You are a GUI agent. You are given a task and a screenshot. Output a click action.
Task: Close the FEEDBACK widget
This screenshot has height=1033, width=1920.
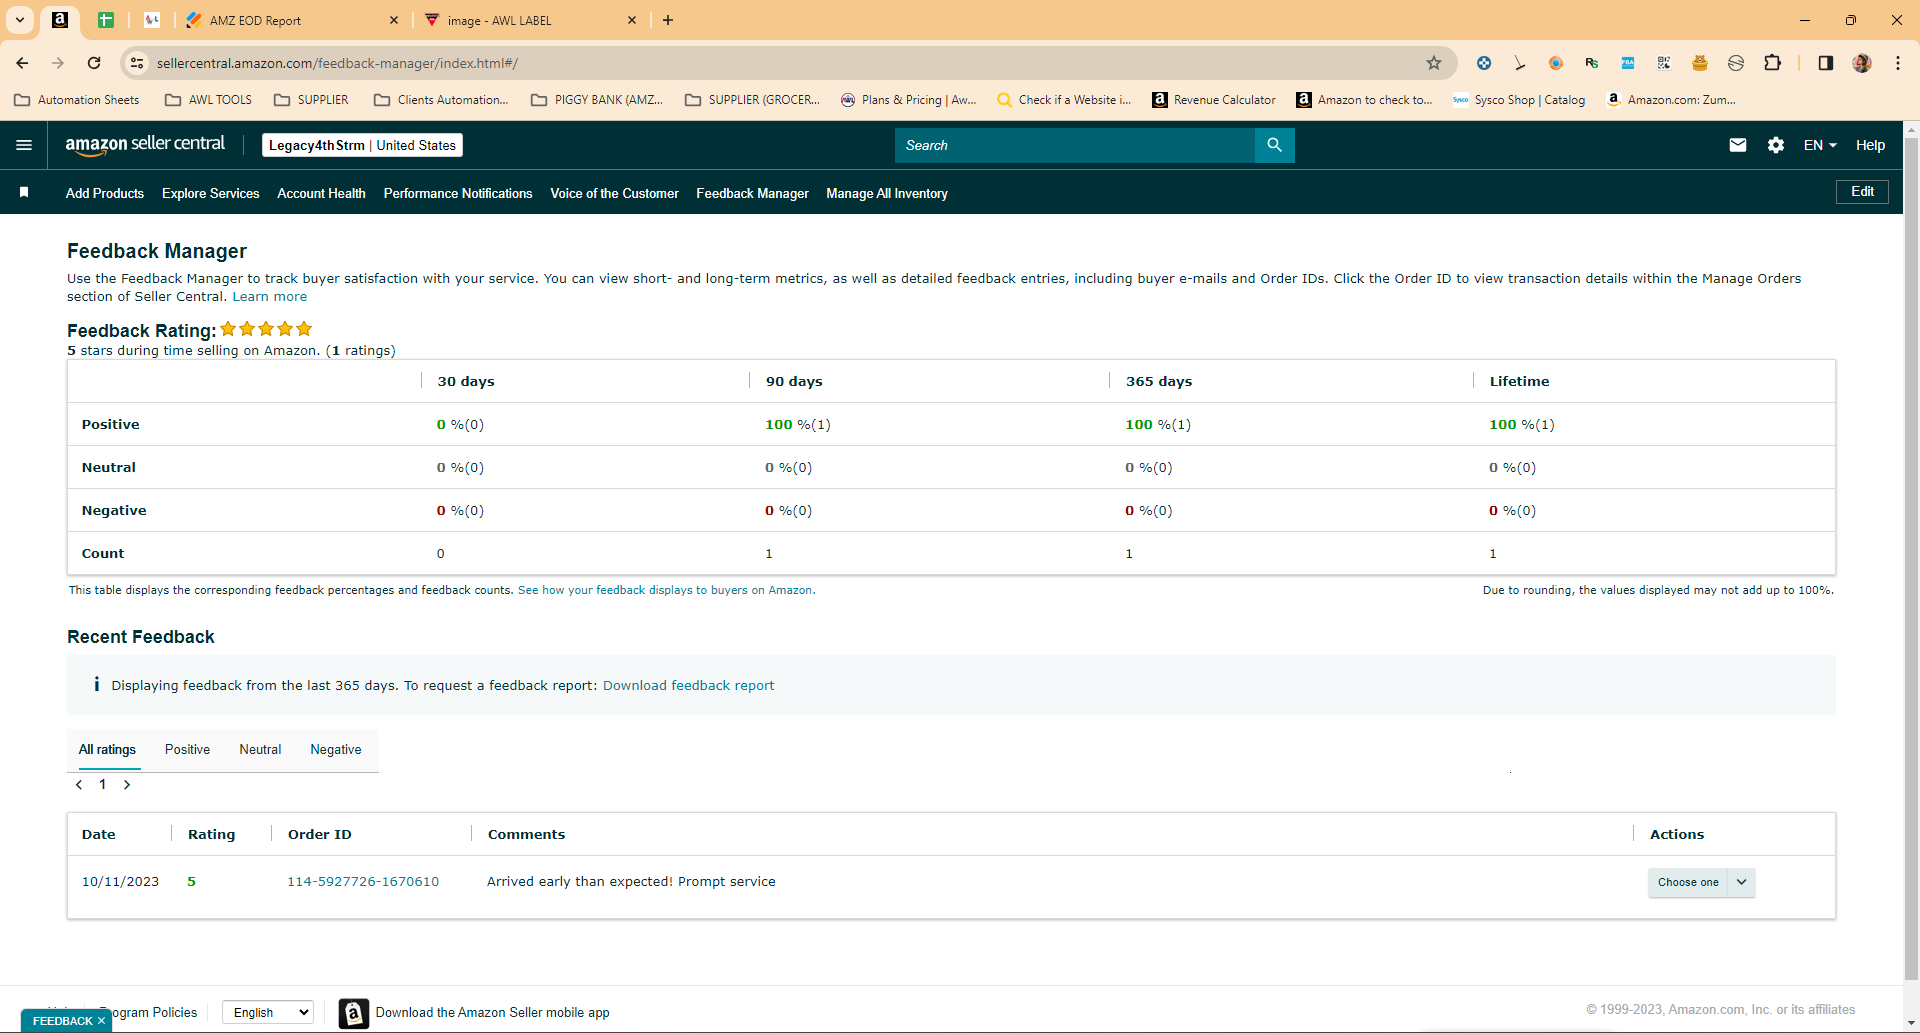(101, 1021)
